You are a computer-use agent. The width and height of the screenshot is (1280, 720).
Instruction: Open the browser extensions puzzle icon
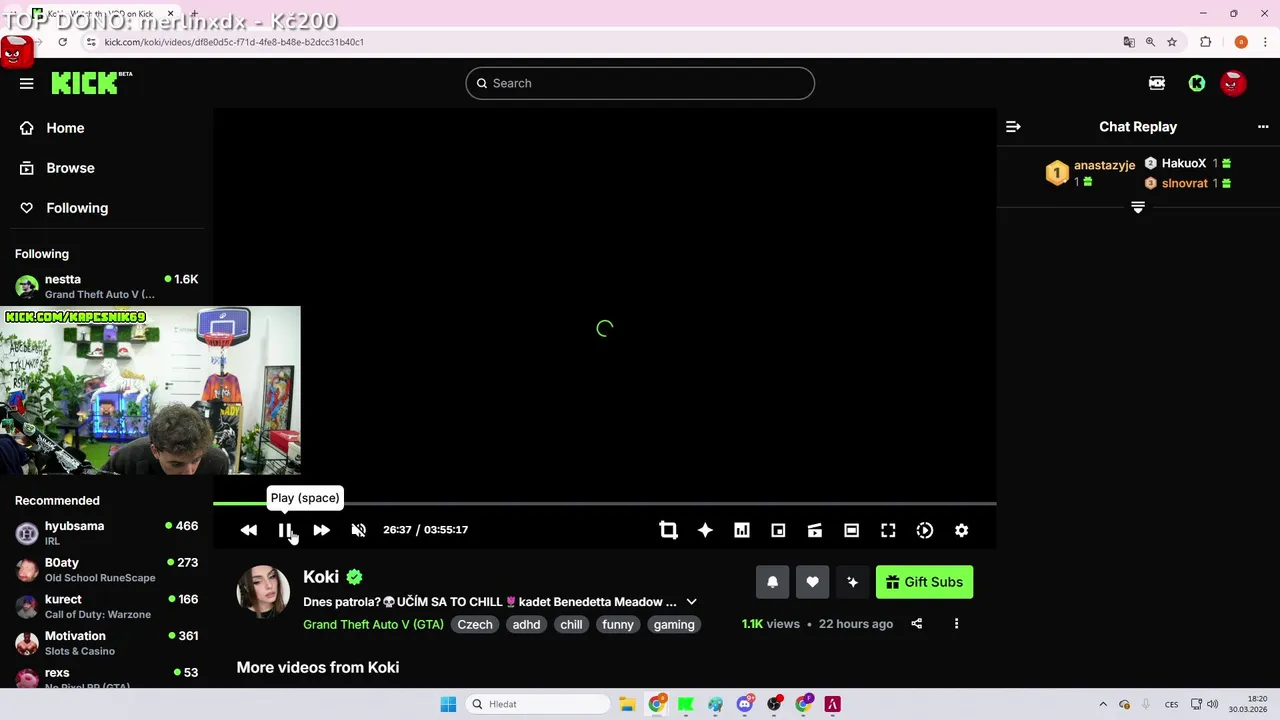click(1206, 42)
